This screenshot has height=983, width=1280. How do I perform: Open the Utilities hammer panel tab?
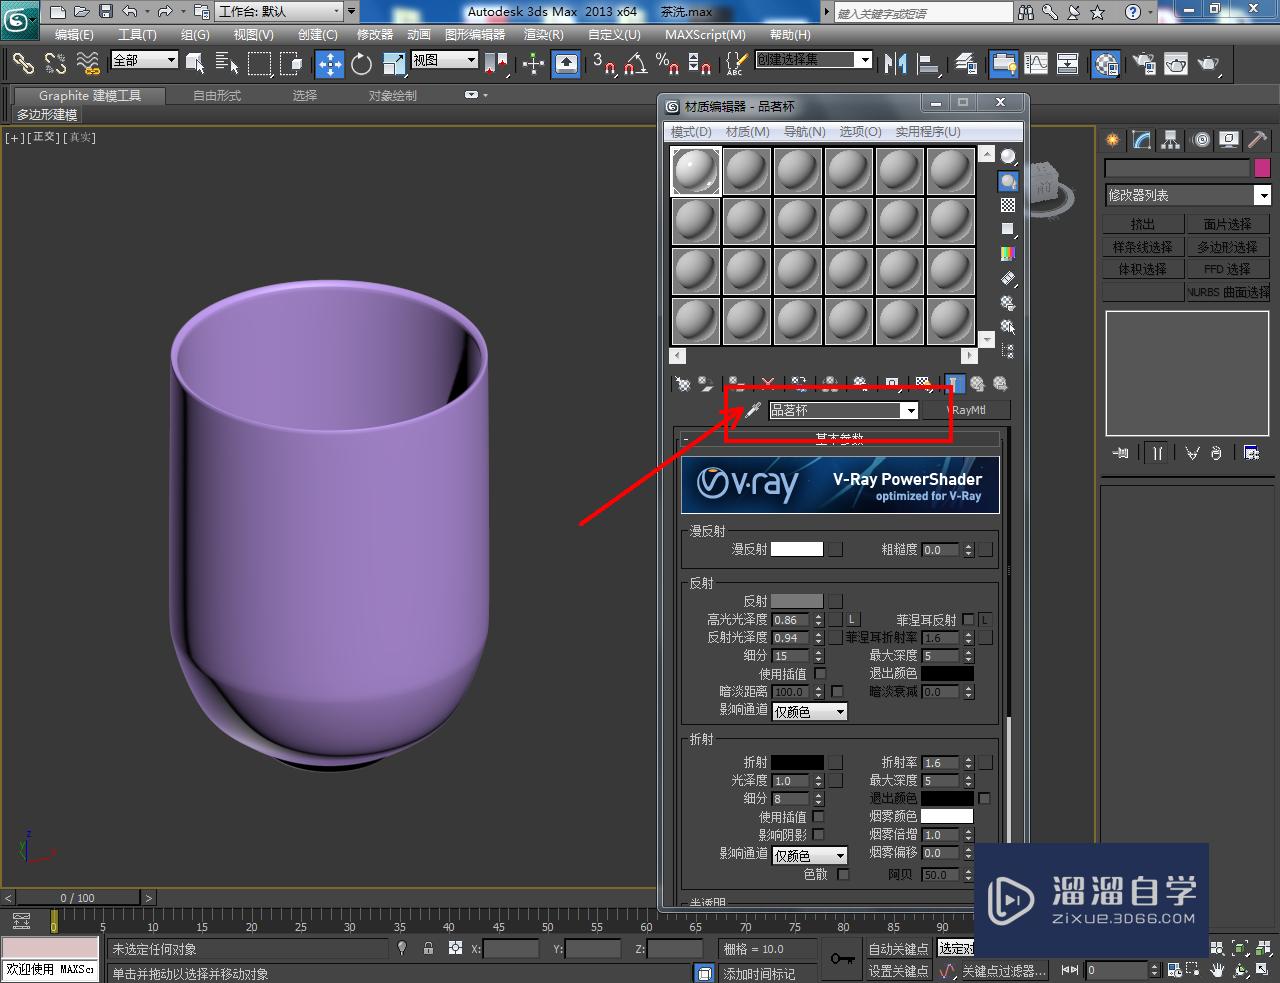click(x=1257, y=141)
